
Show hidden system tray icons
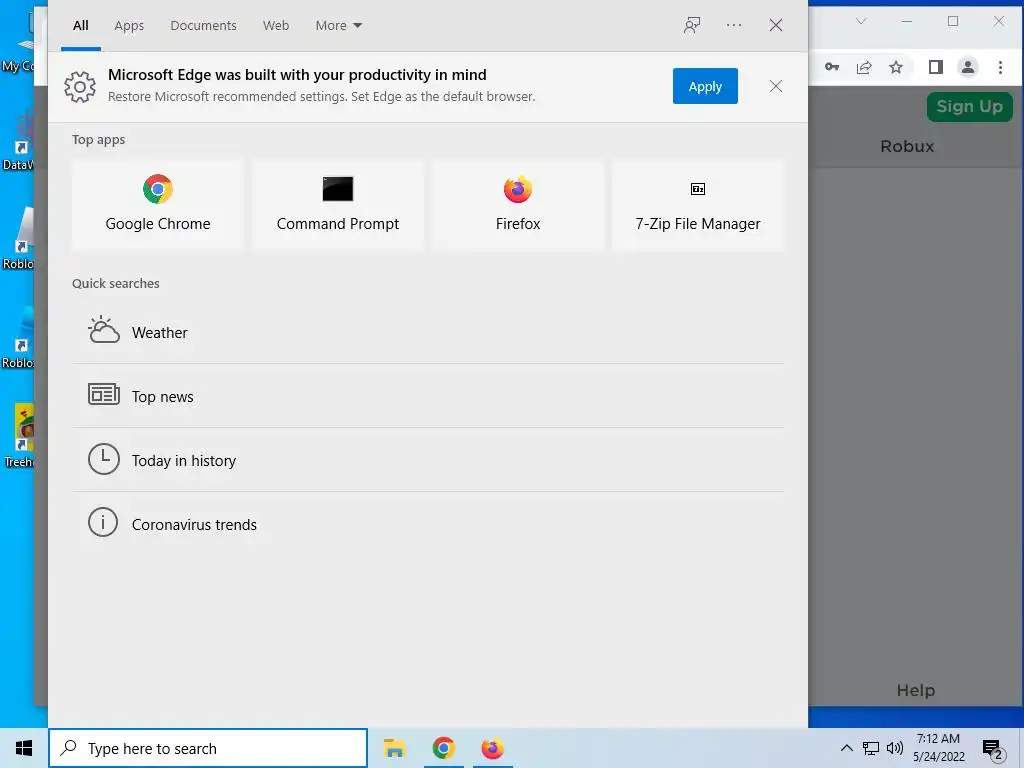tap(846, 748)
